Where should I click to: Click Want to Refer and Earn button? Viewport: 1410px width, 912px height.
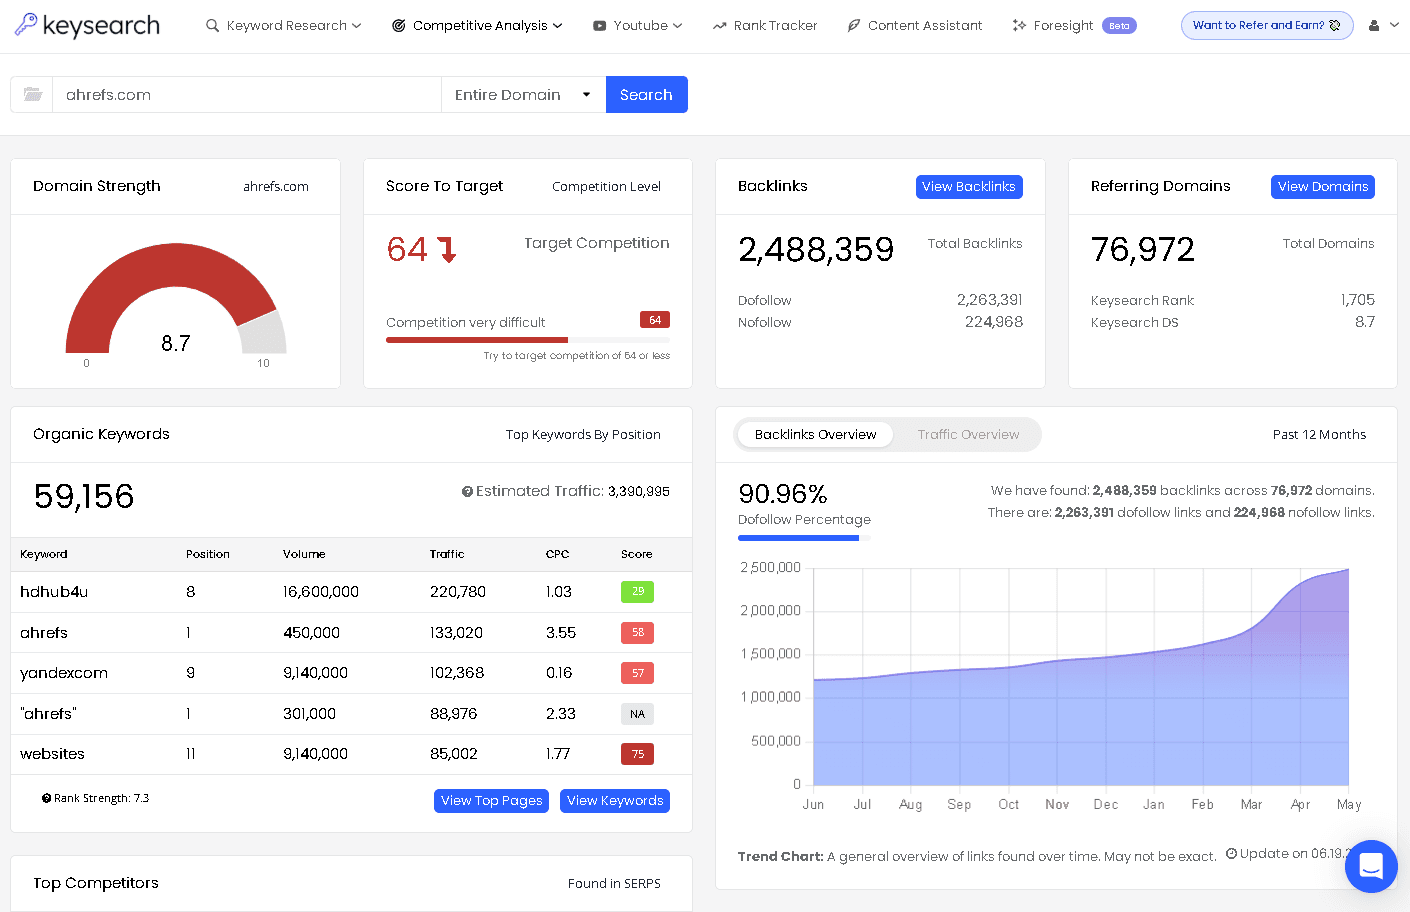coord(1267,25)
